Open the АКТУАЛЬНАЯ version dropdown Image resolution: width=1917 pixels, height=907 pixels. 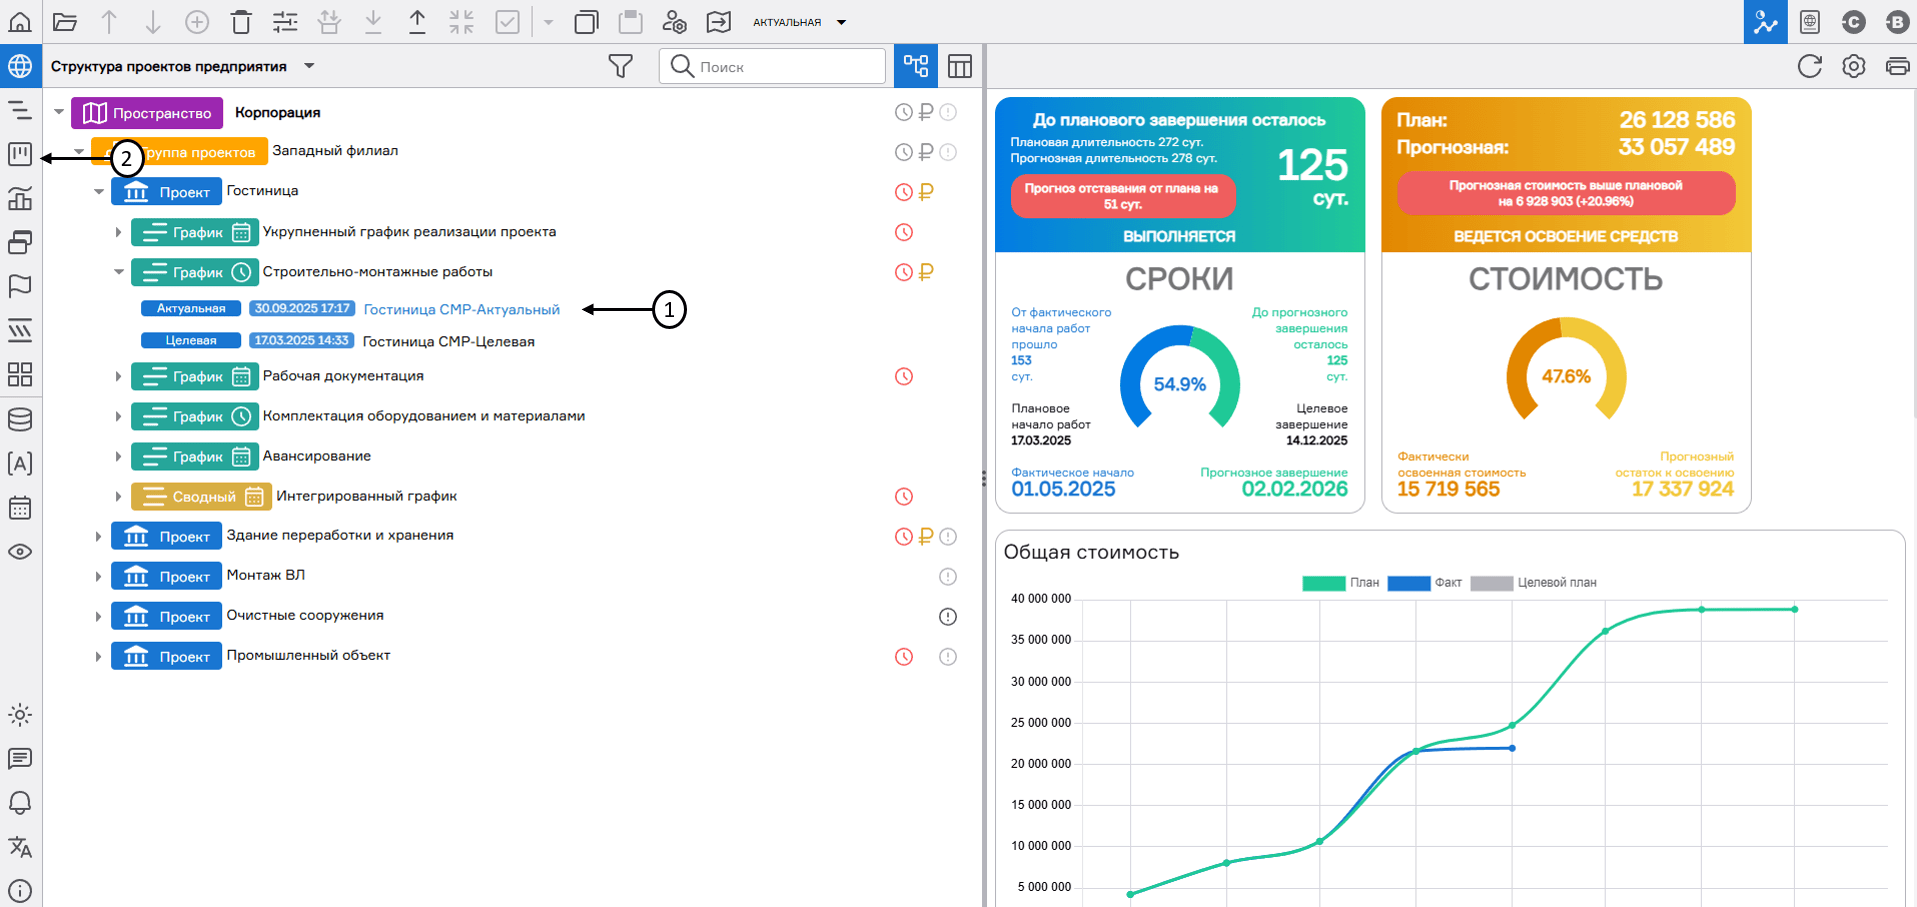(800, 22)
